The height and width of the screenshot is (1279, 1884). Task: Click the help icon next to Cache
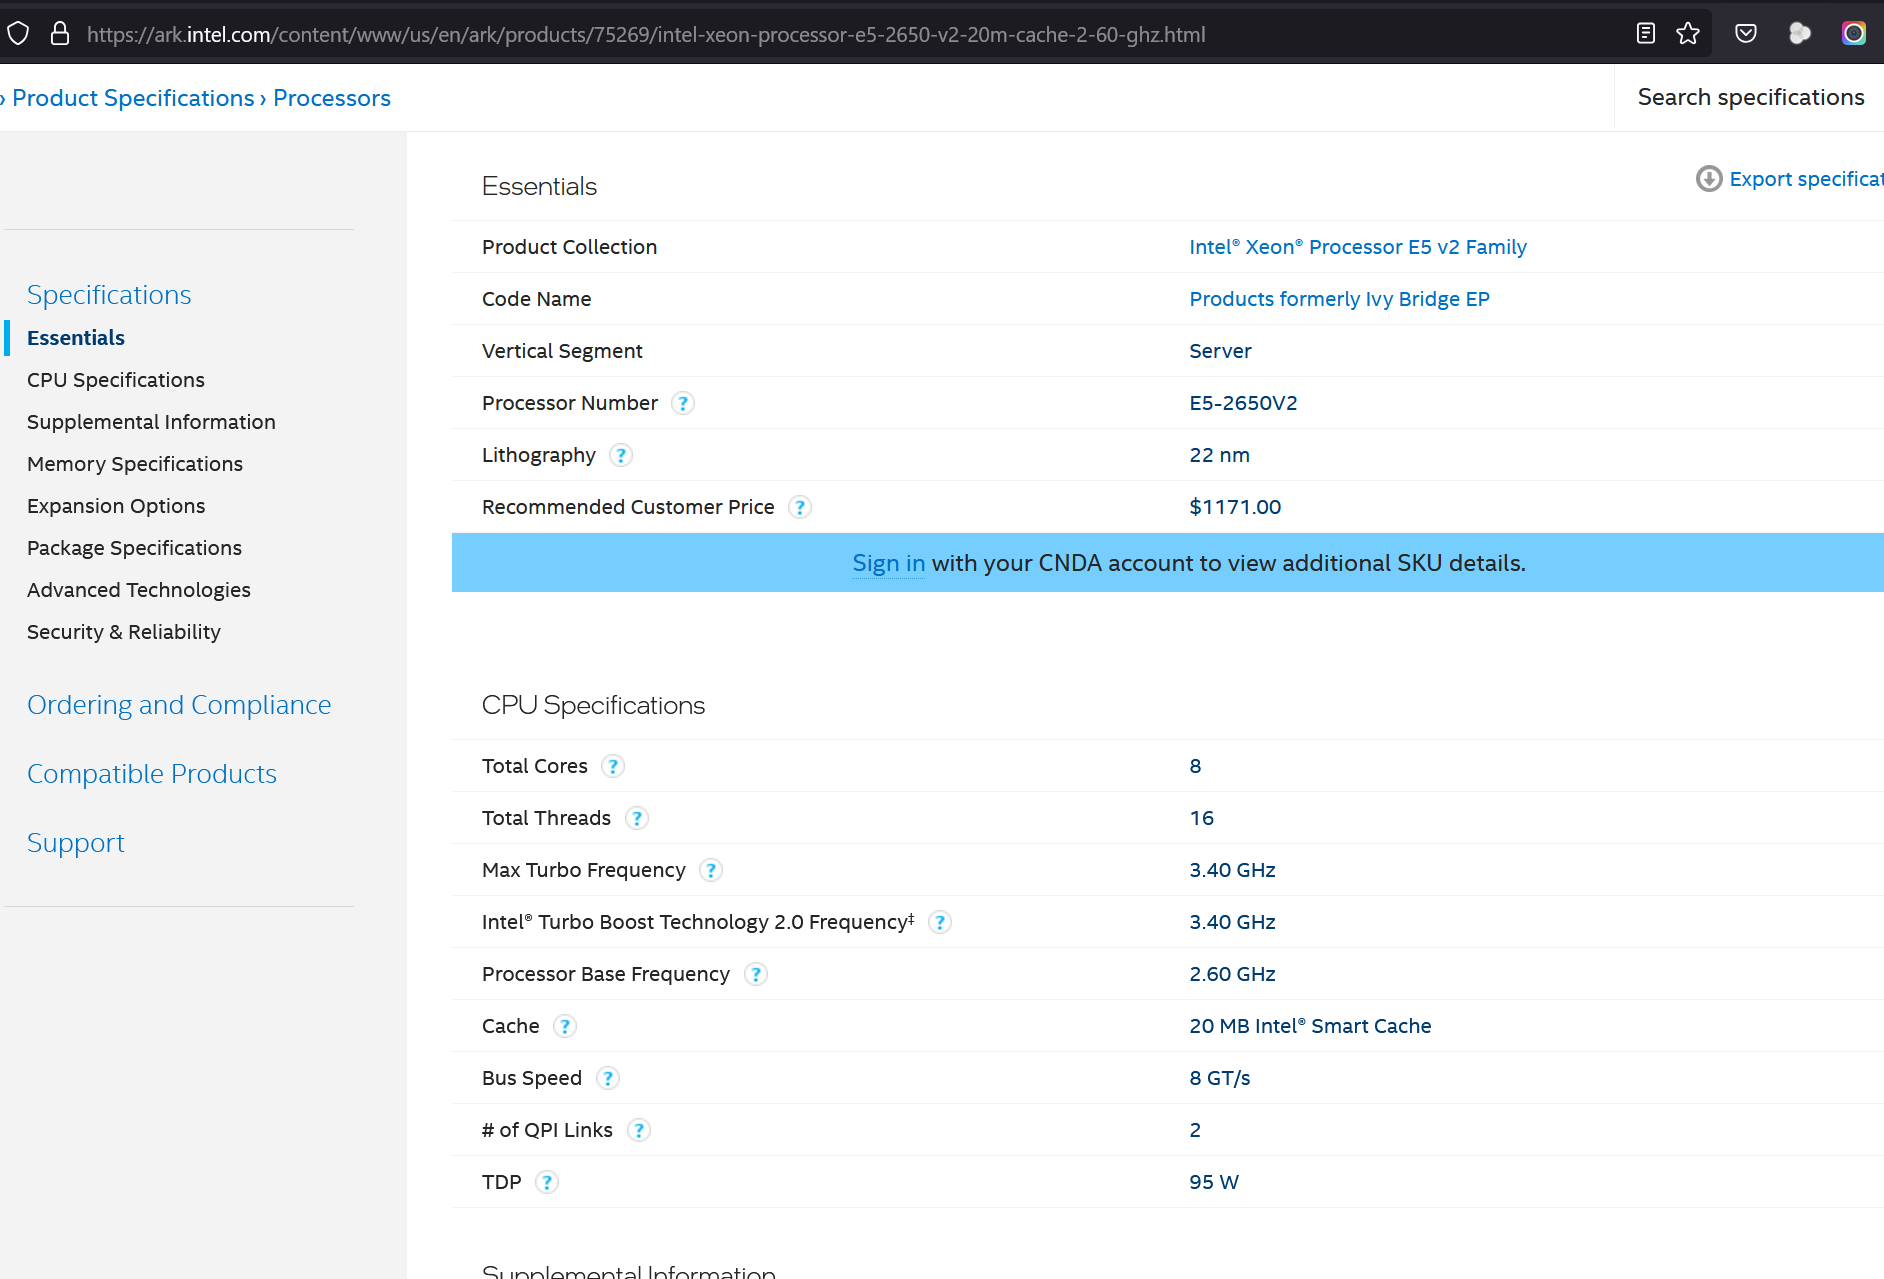click(x=565, y=1027)
